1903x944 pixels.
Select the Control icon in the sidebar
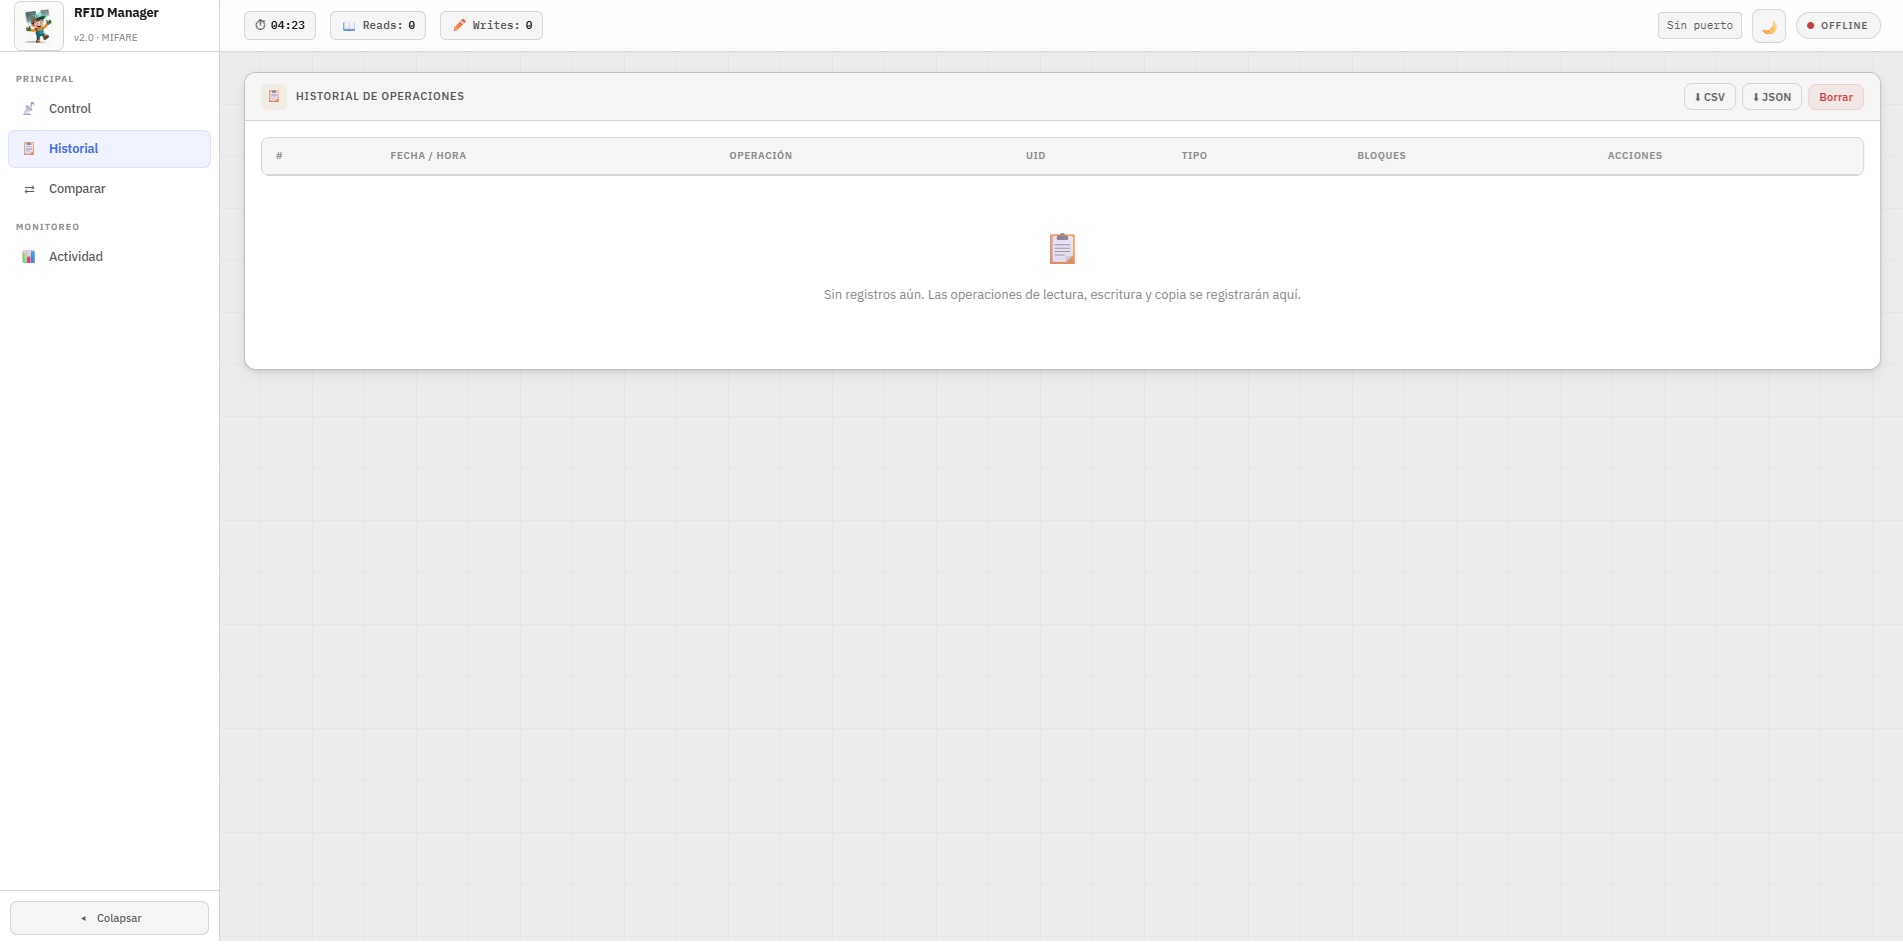pyautogui.click(x=29, y=108)
